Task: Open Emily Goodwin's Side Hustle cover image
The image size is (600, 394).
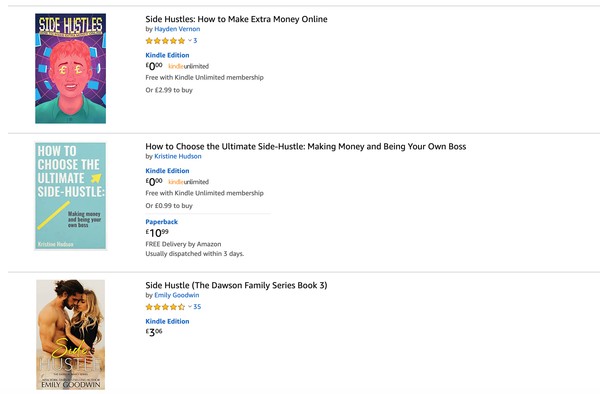Action: (70, 335)
